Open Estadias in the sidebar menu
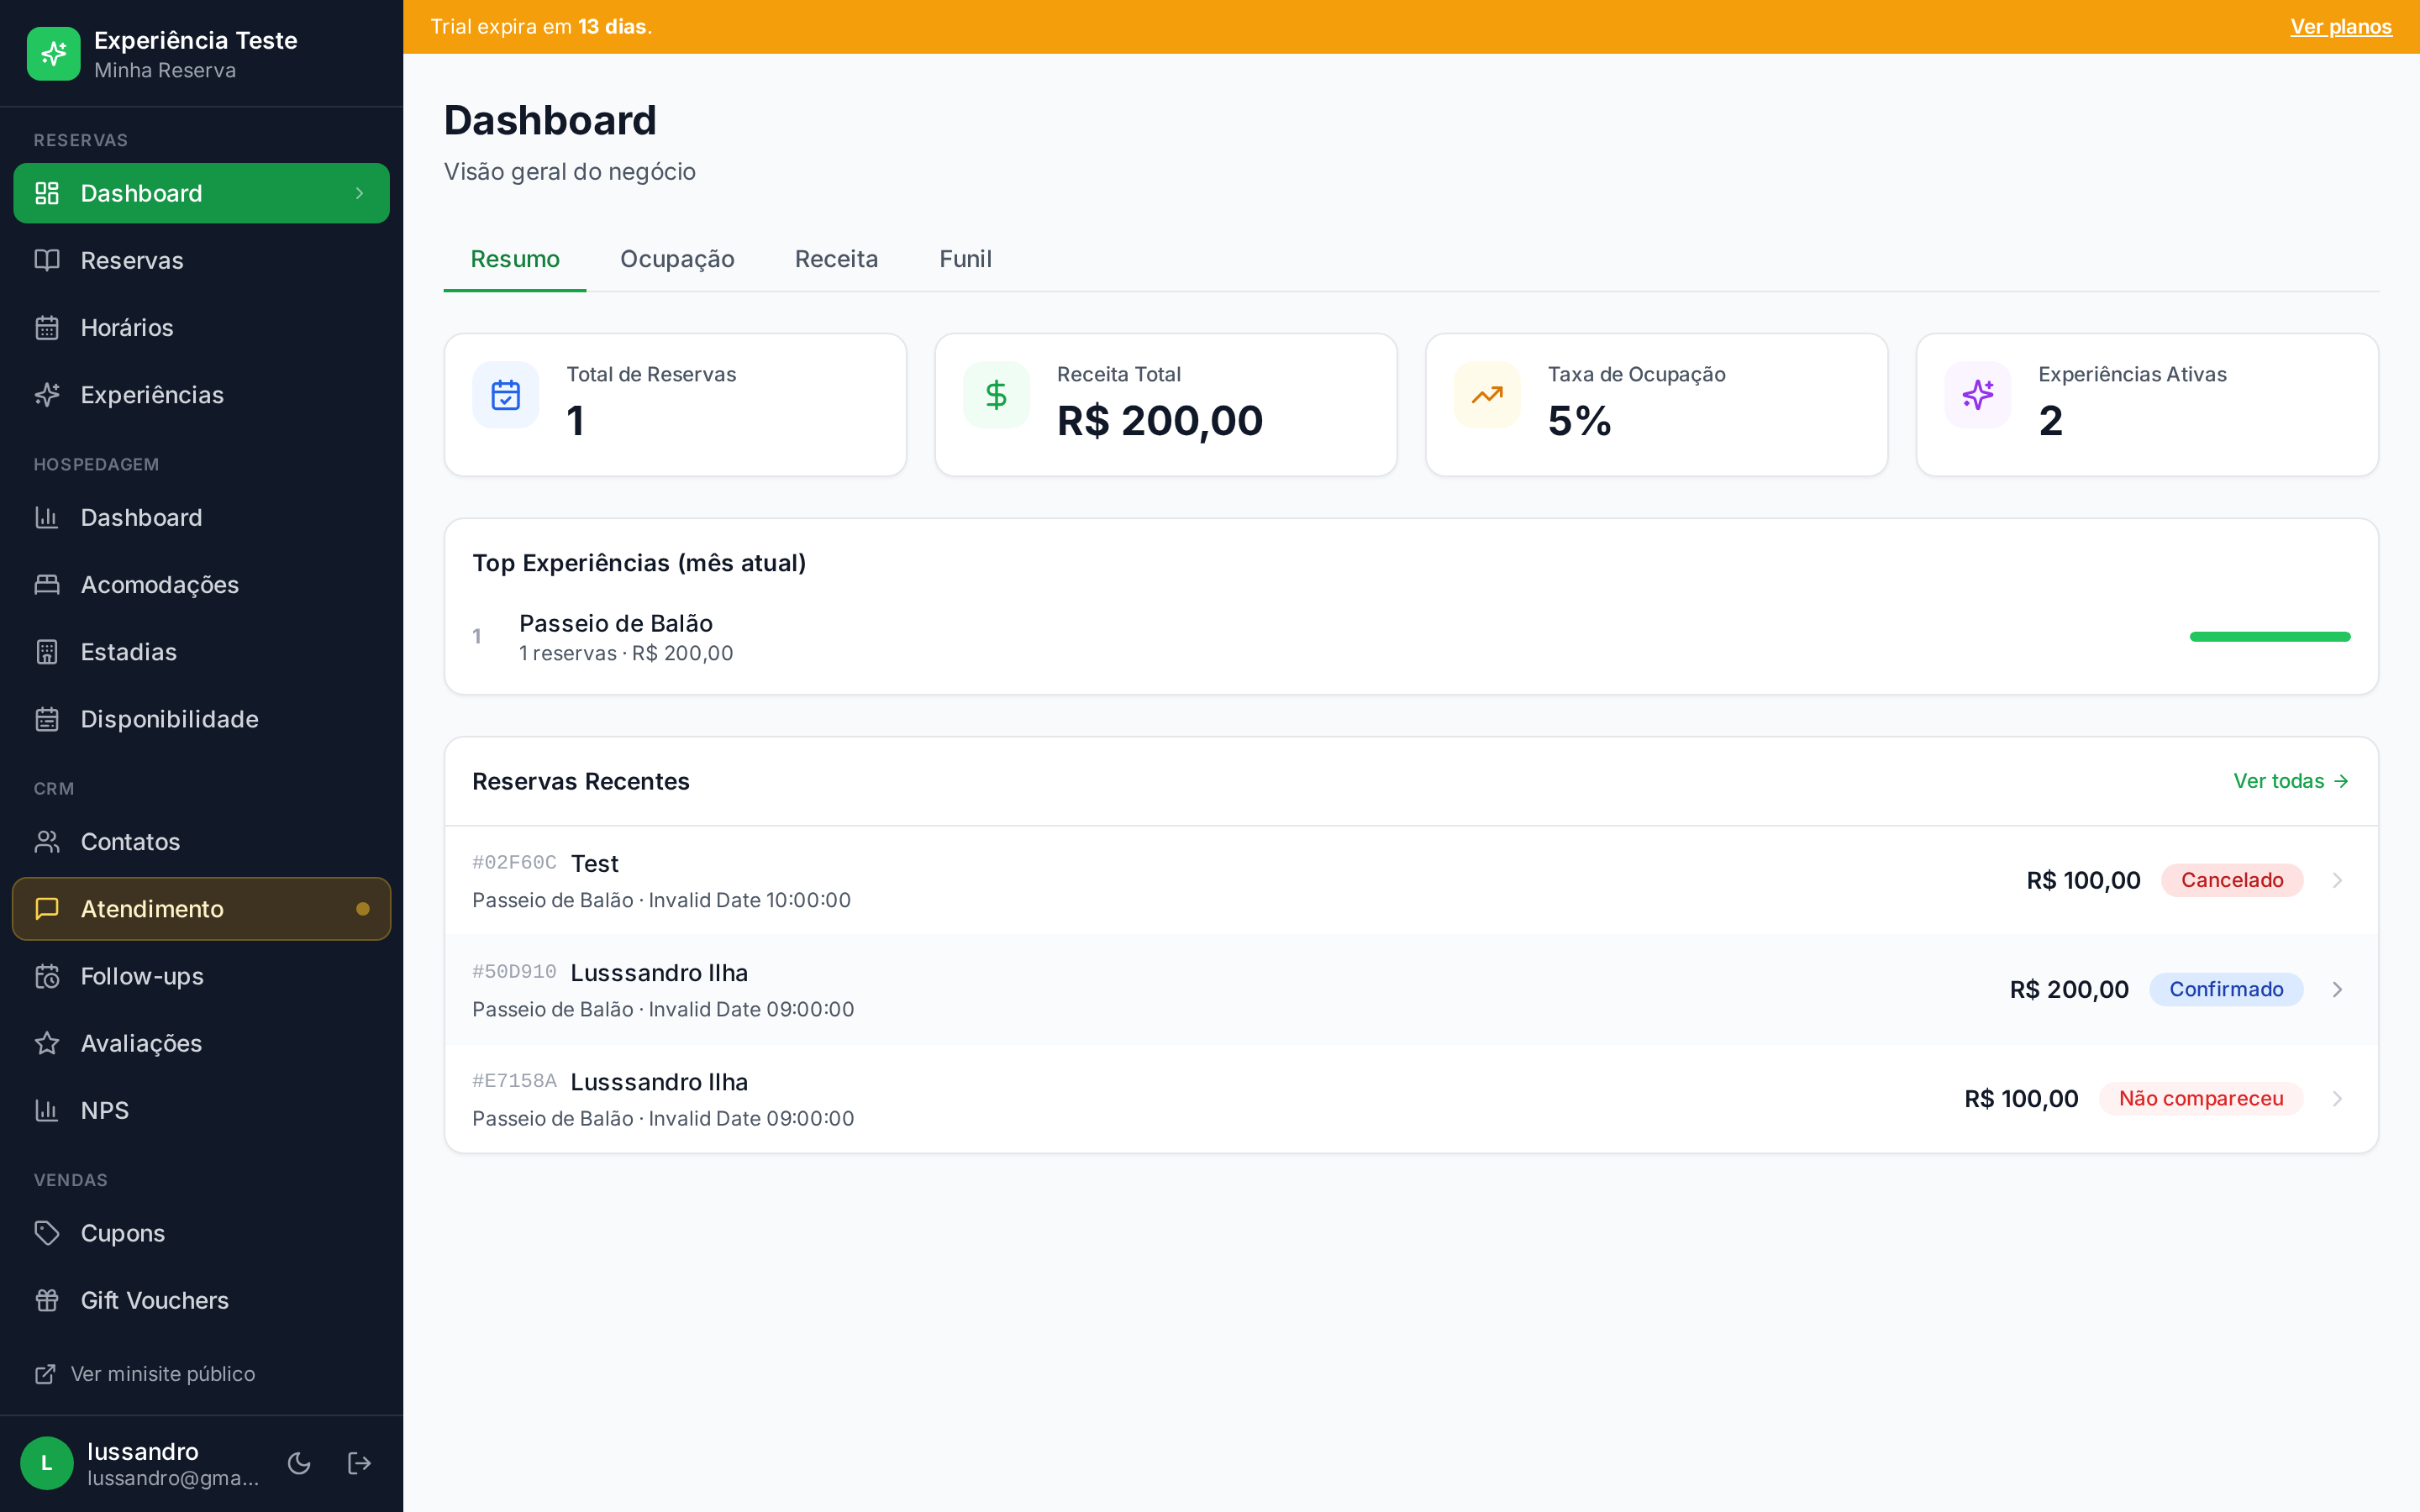 point(201,651)
